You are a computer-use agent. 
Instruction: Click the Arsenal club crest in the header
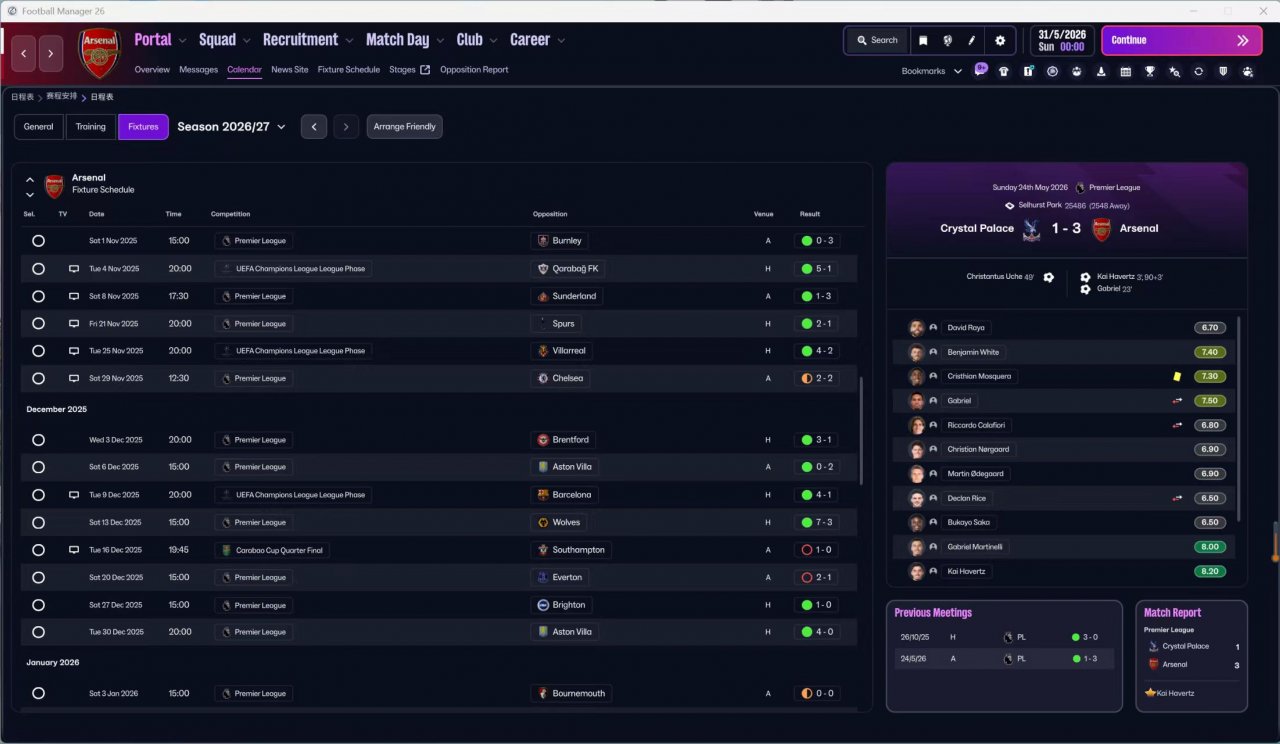pos(99,53)
